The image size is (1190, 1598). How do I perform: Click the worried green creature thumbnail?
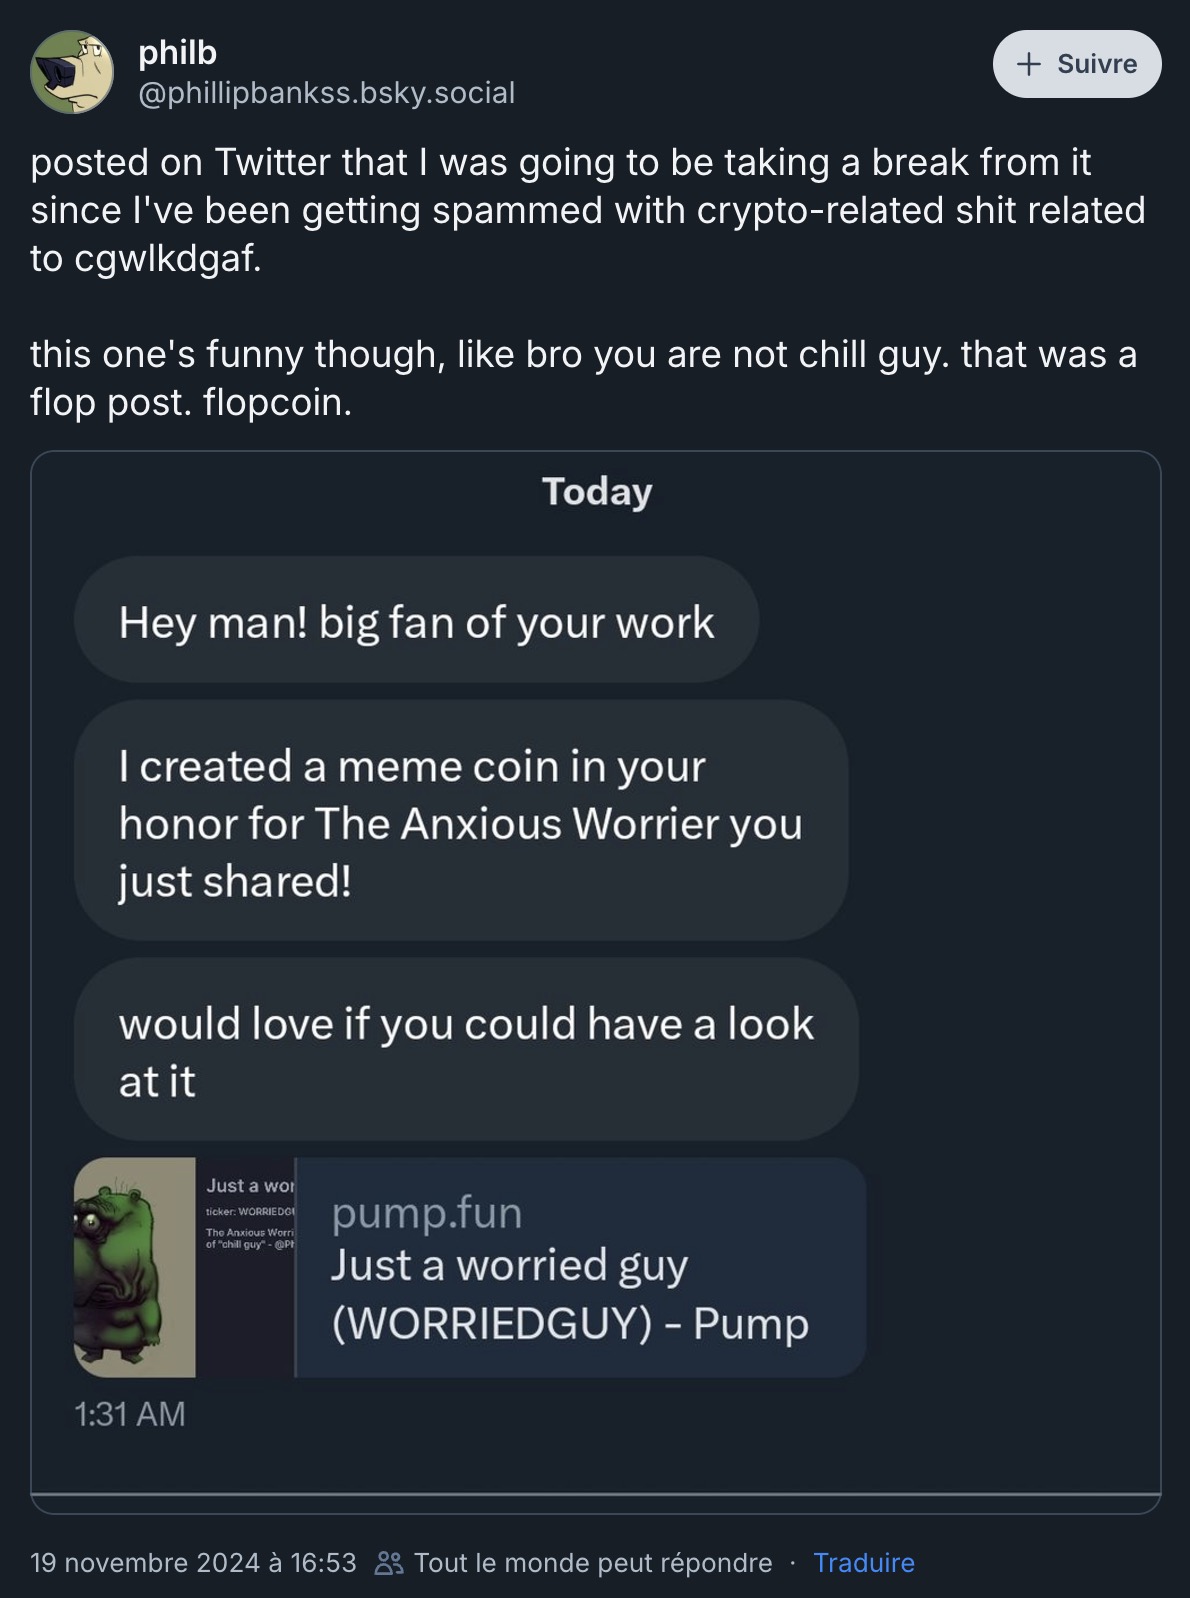point(135,1266)
